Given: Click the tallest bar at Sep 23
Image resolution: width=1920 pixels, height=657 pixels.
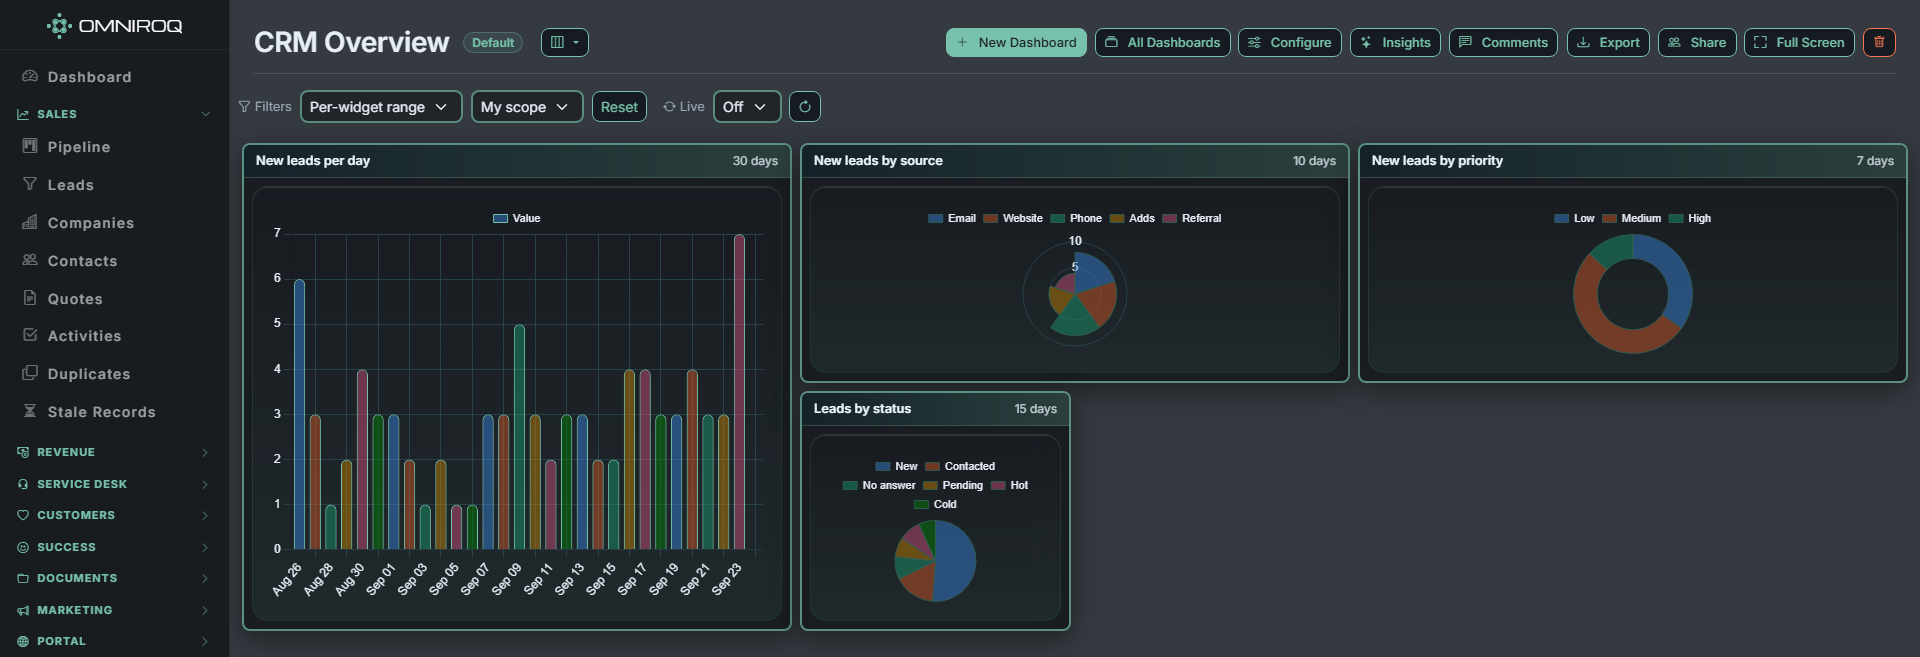Looking at the screenshot, I should [740, 392].
